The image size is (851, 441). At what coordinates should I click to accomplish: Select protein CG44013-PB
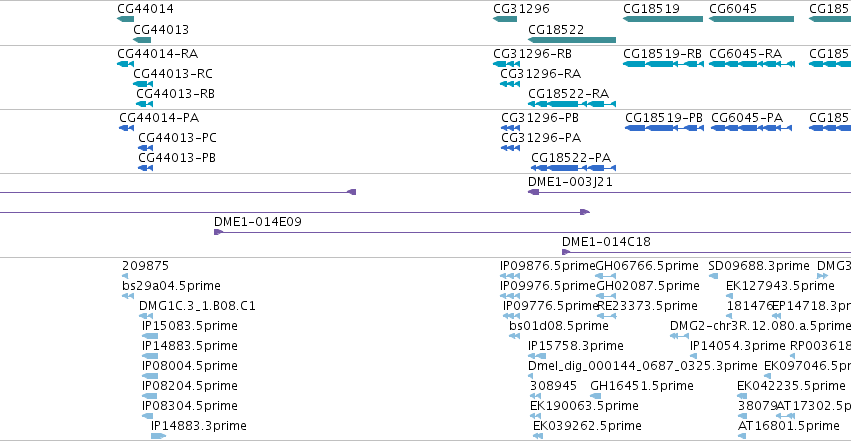click(x=145, y=168)
